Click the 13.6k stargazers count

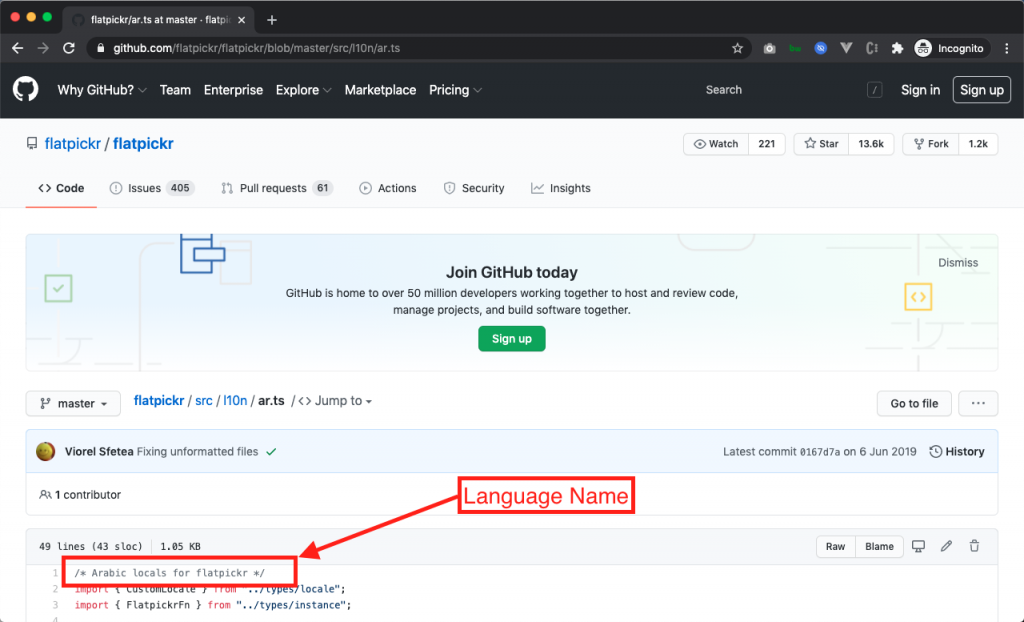871,144
